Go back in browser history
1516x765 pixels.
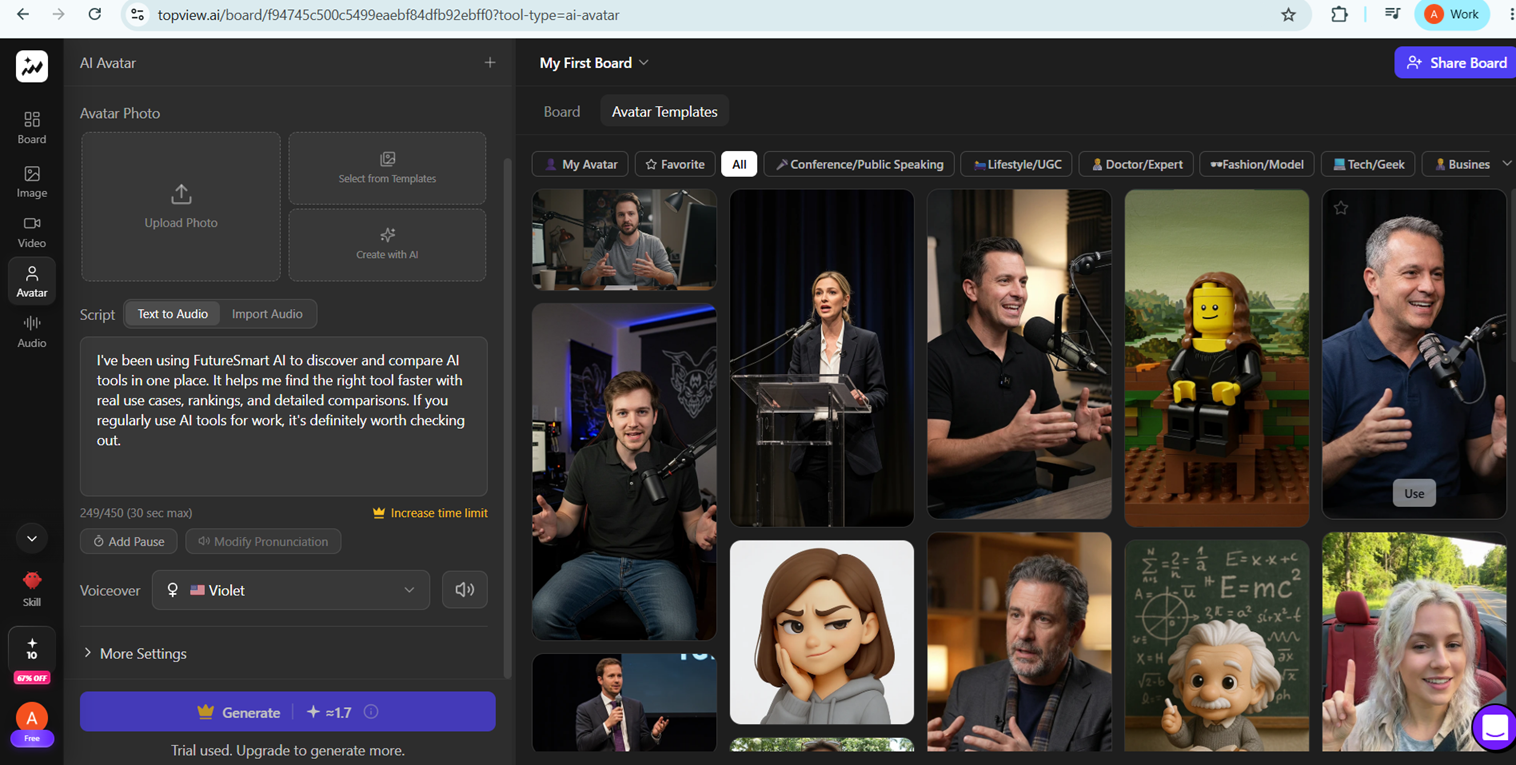coord(23,14)
